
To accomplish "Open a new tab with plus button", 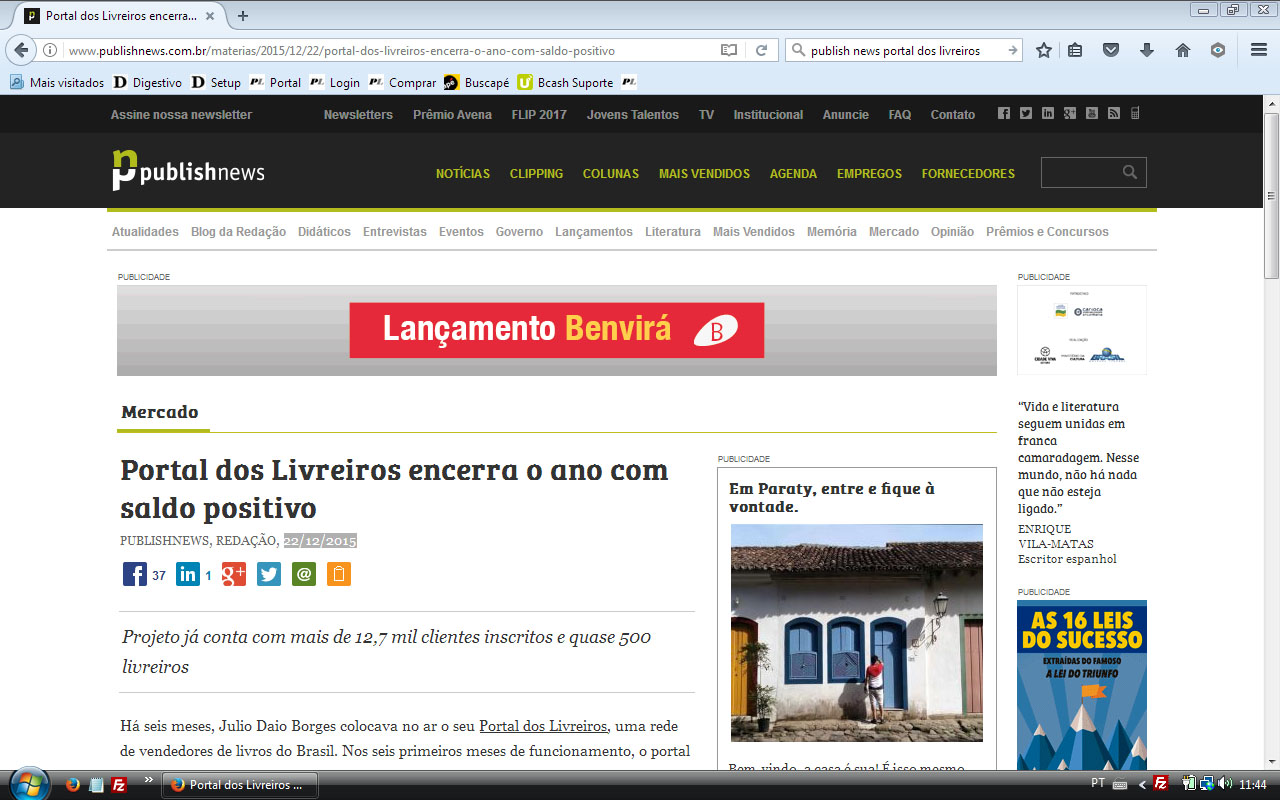I will coord(243,16).
